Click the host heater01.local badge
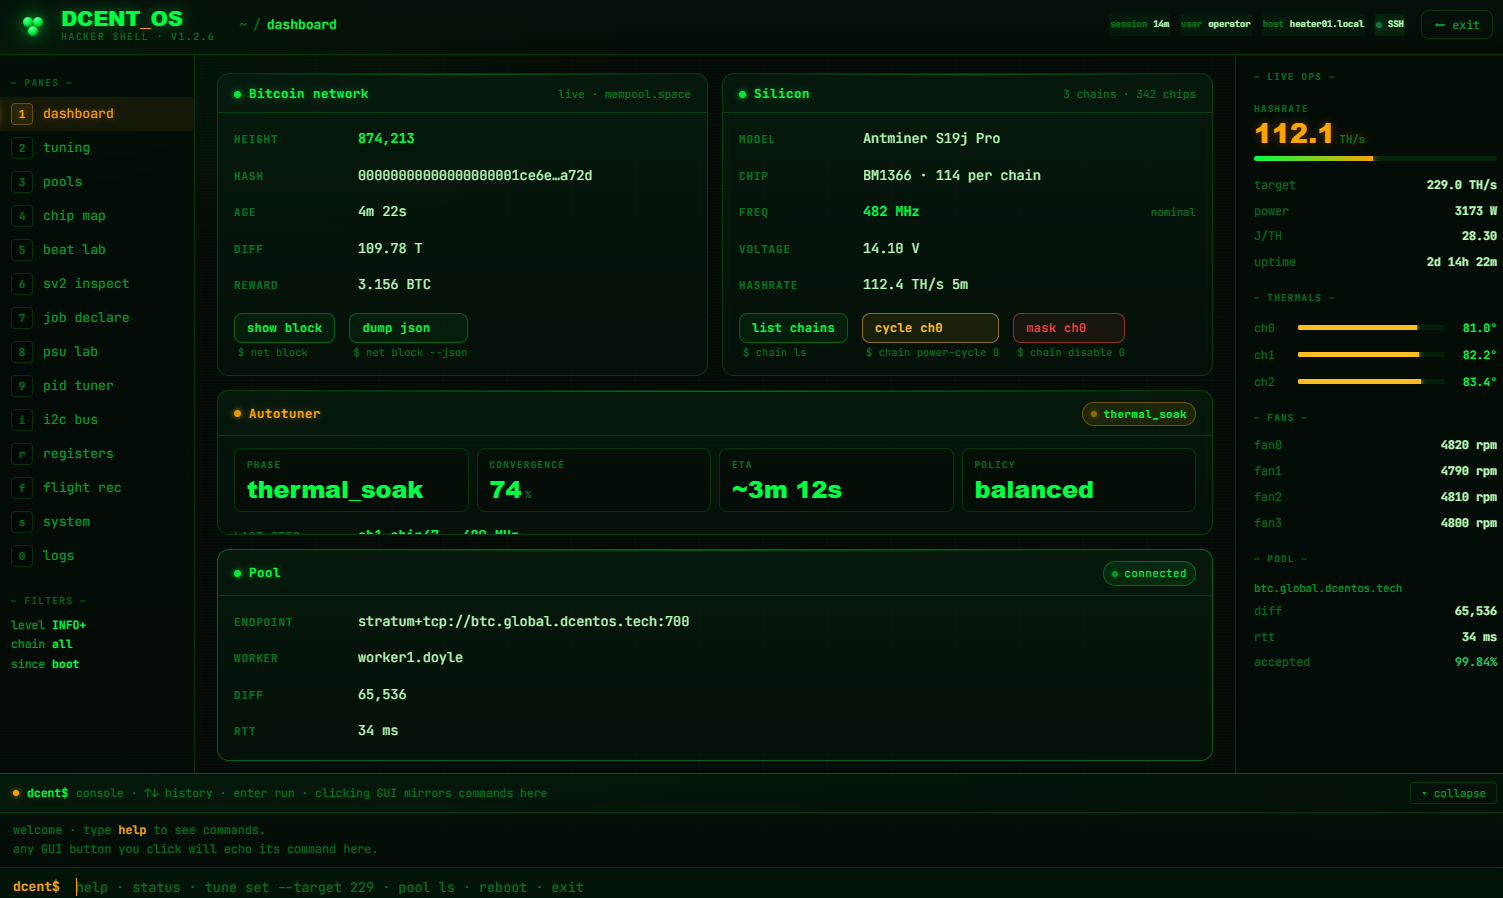Screen dimensions: 1503x898 [x=1313, y=24]
